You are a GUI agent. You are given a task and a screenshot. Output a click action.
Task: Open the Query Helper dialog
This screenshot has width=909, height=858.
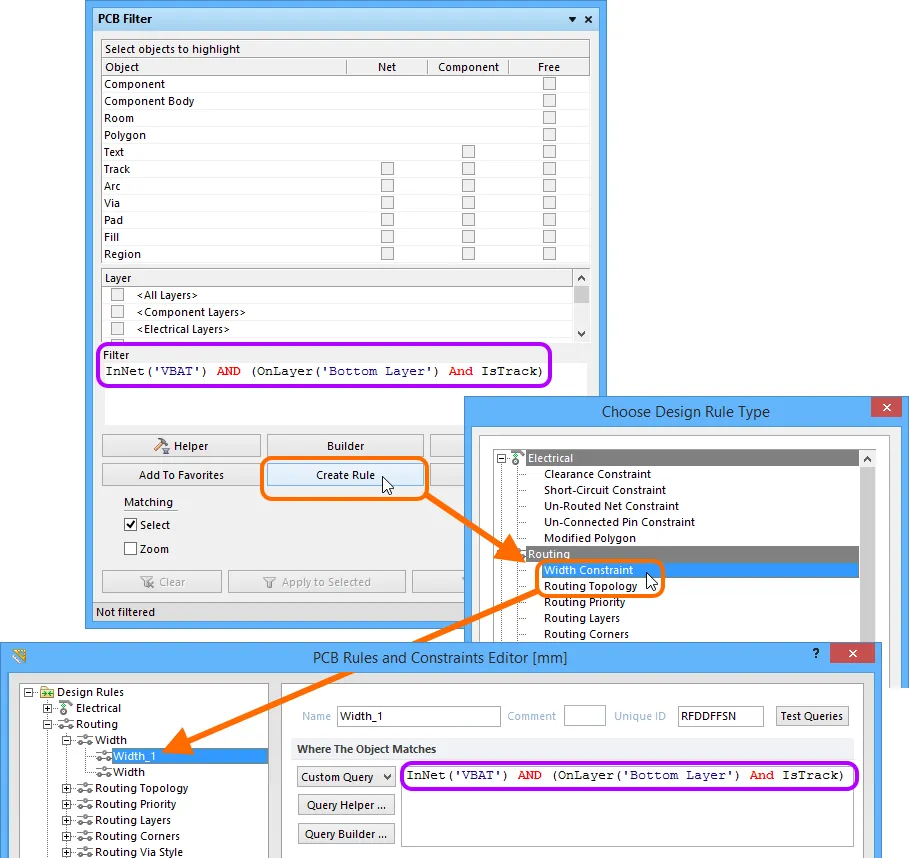(346, 805)
